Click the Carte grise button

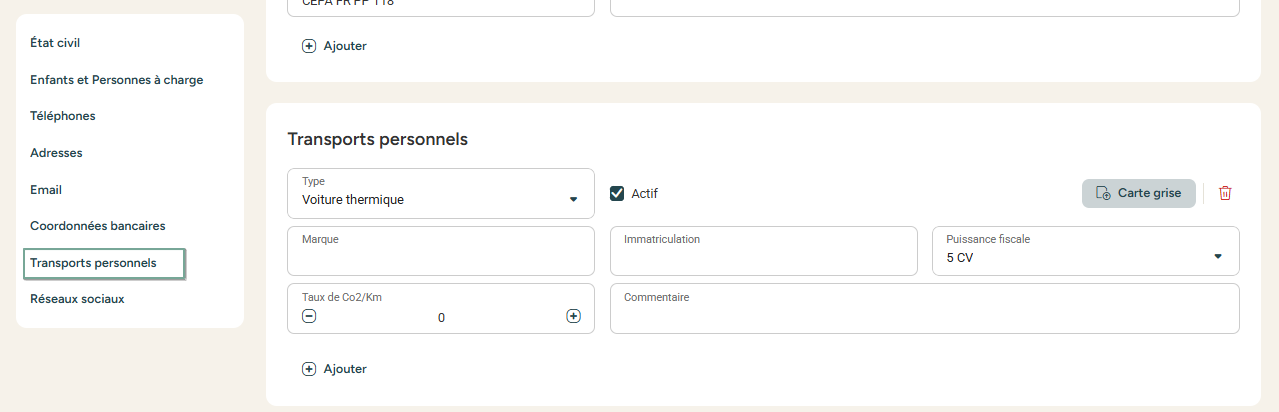[1139, 193]
